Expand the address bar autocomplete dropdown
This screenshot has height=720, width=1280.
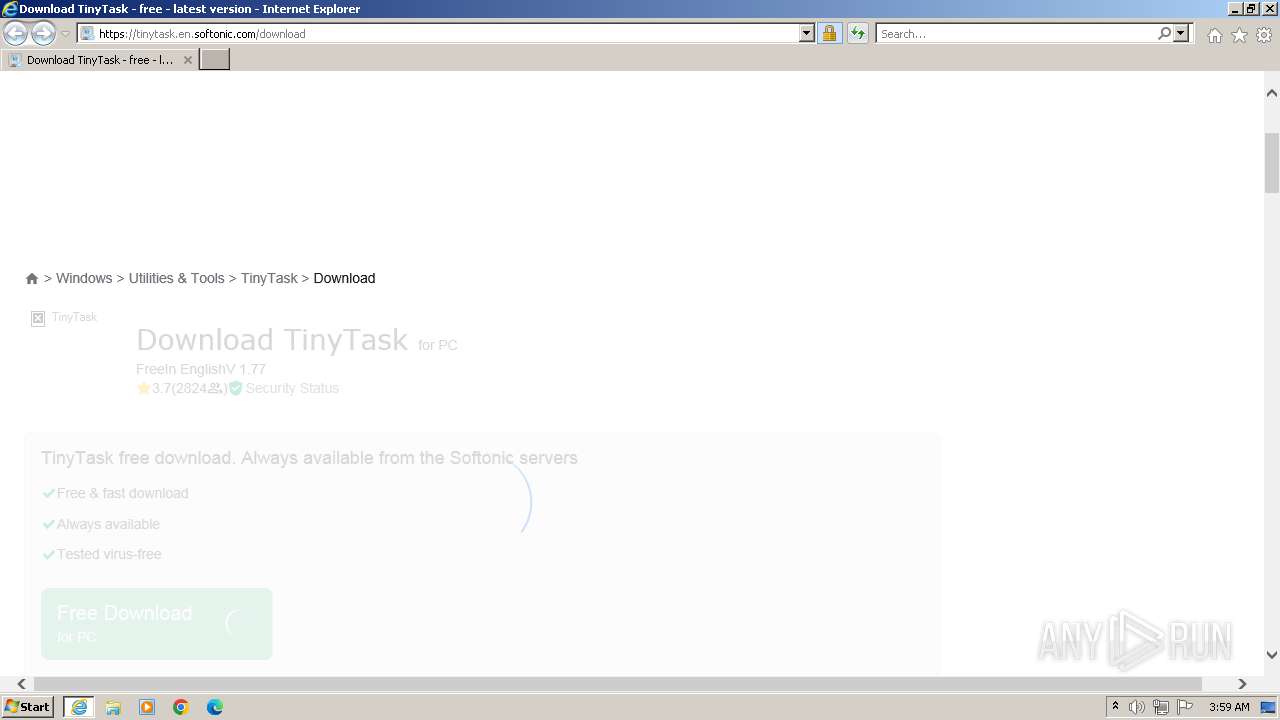pyautogui.click(x=807, y=33)
